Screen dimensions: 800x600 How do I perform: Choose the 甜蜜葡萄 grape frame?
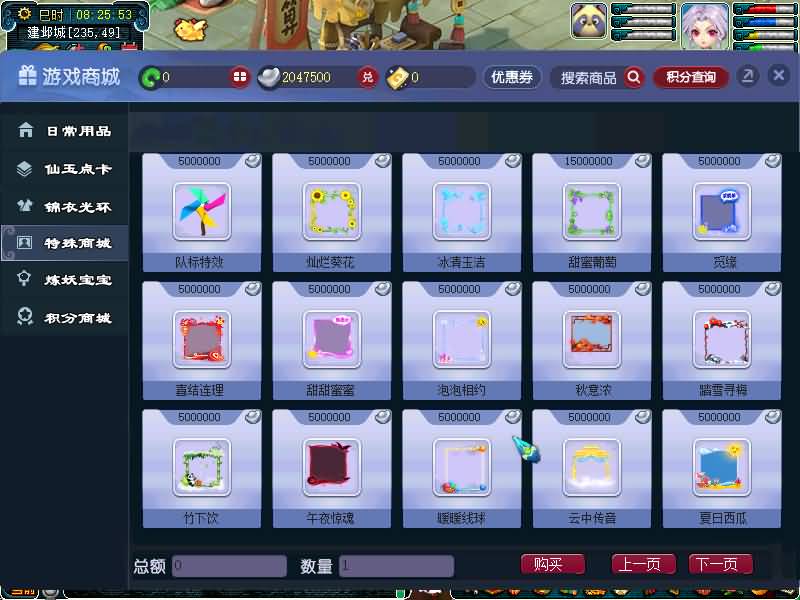pos(591,212)
